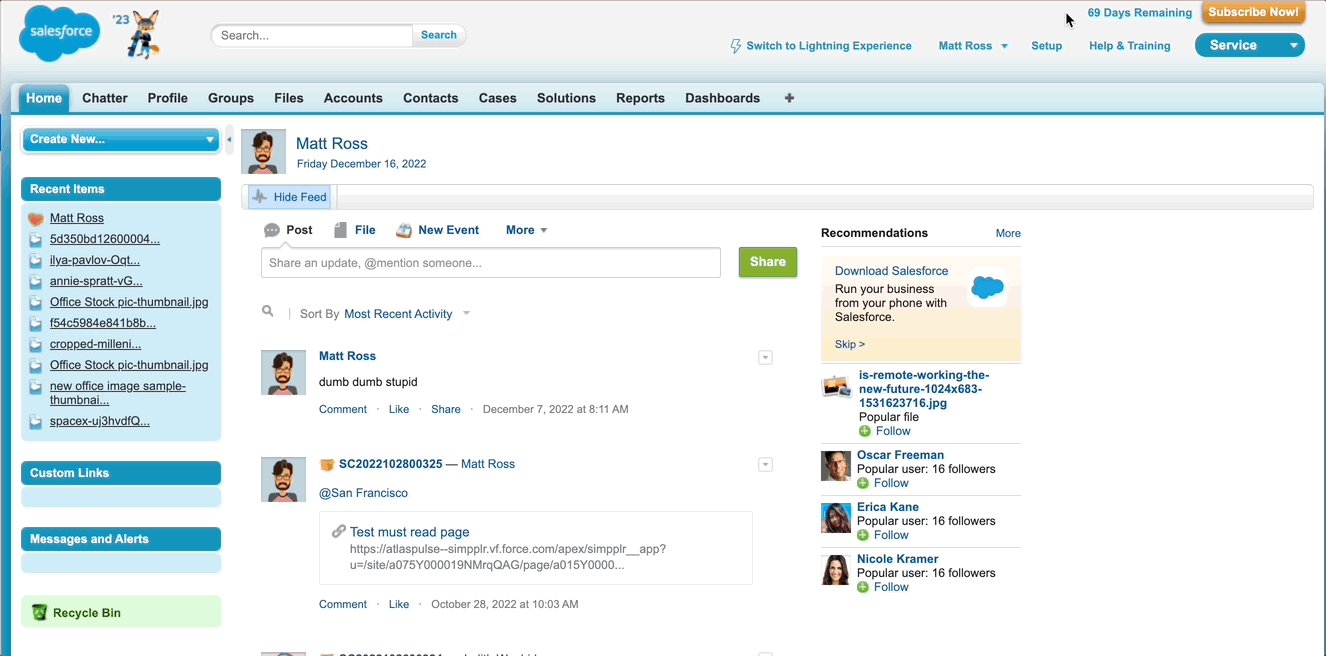Click in the top Search... field

[x=312, y=35]
